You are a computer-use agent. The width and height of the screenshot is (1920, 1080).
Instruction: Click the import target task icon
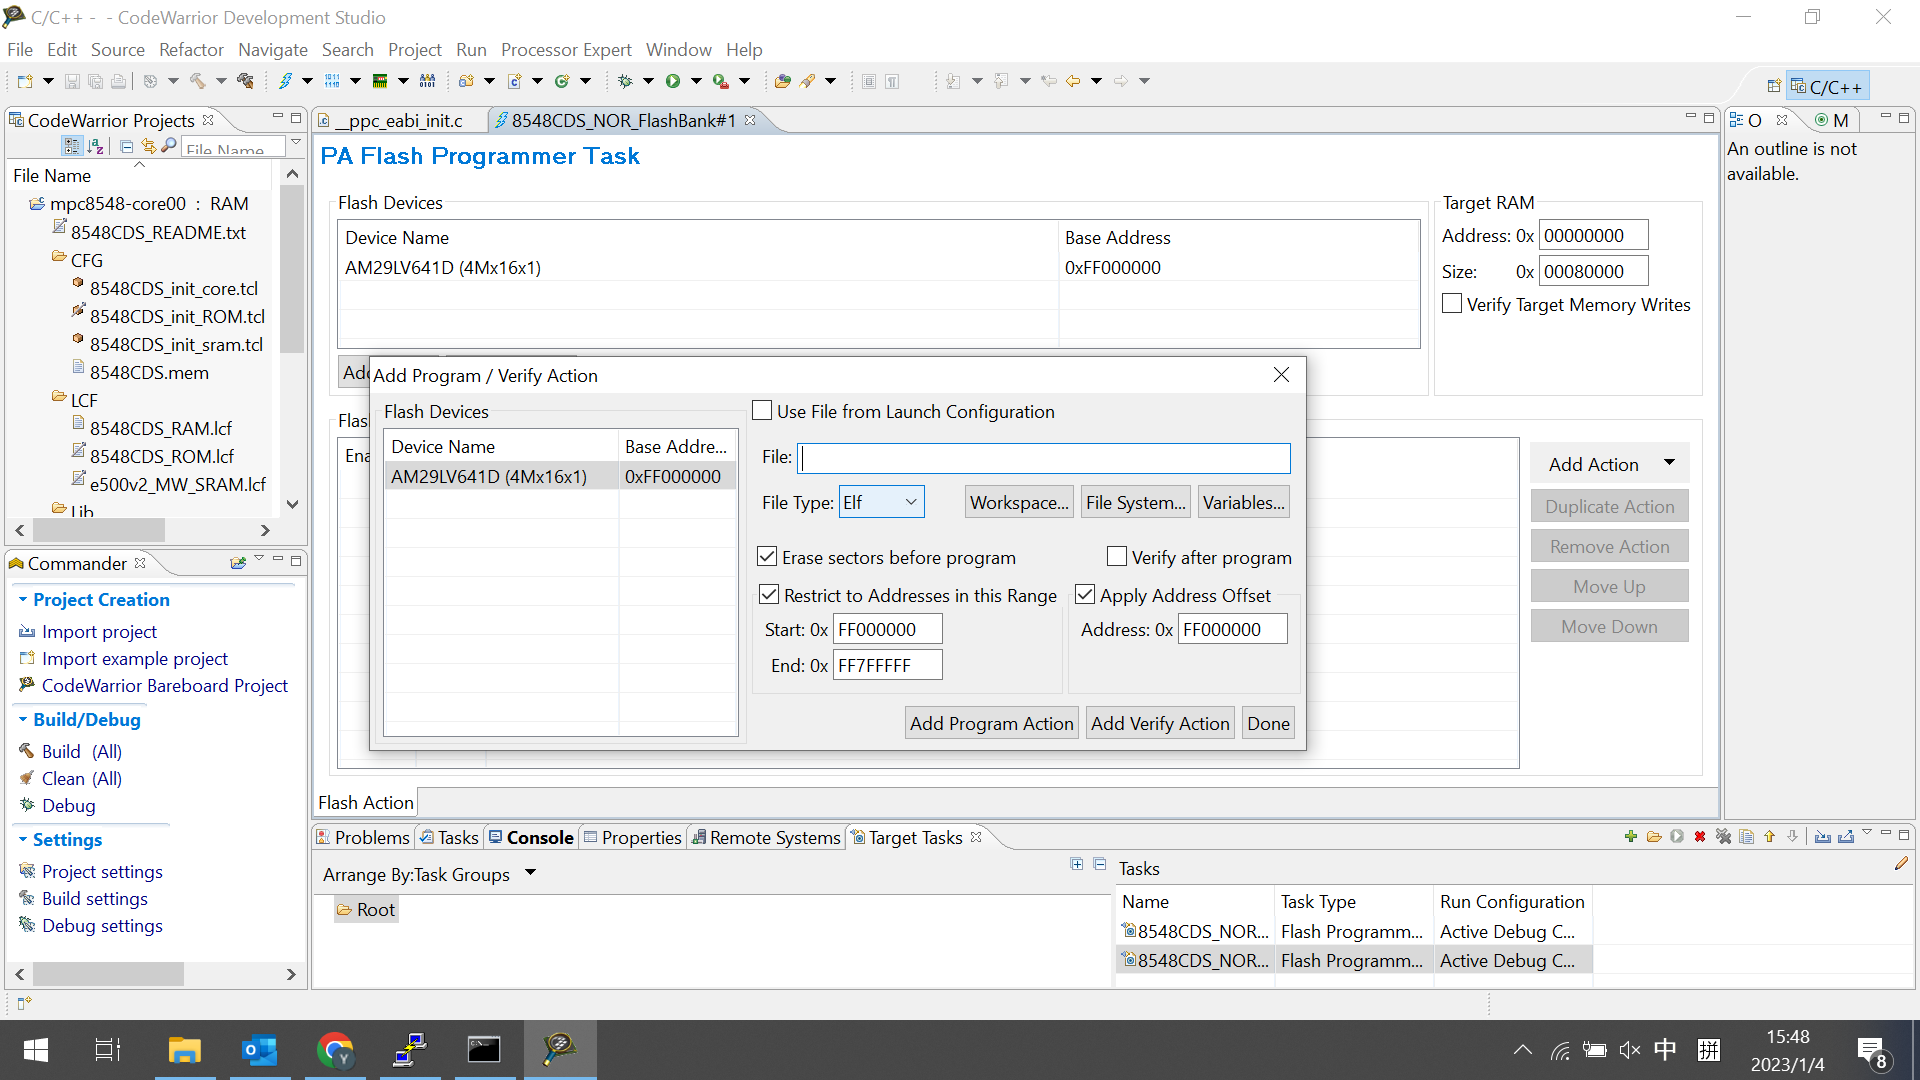click(1823, 837)
